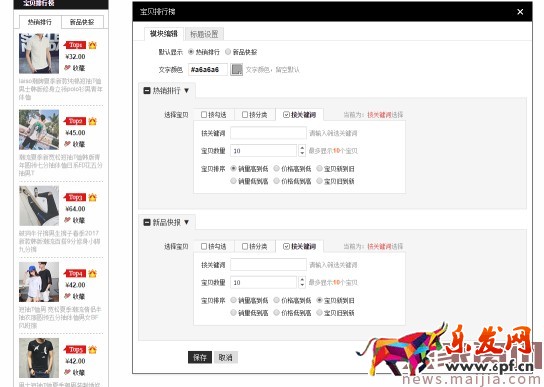This screenshot has width=544, height=387.
Task: Open the gray text color swatch picker
Action: (x=237, y=69)
